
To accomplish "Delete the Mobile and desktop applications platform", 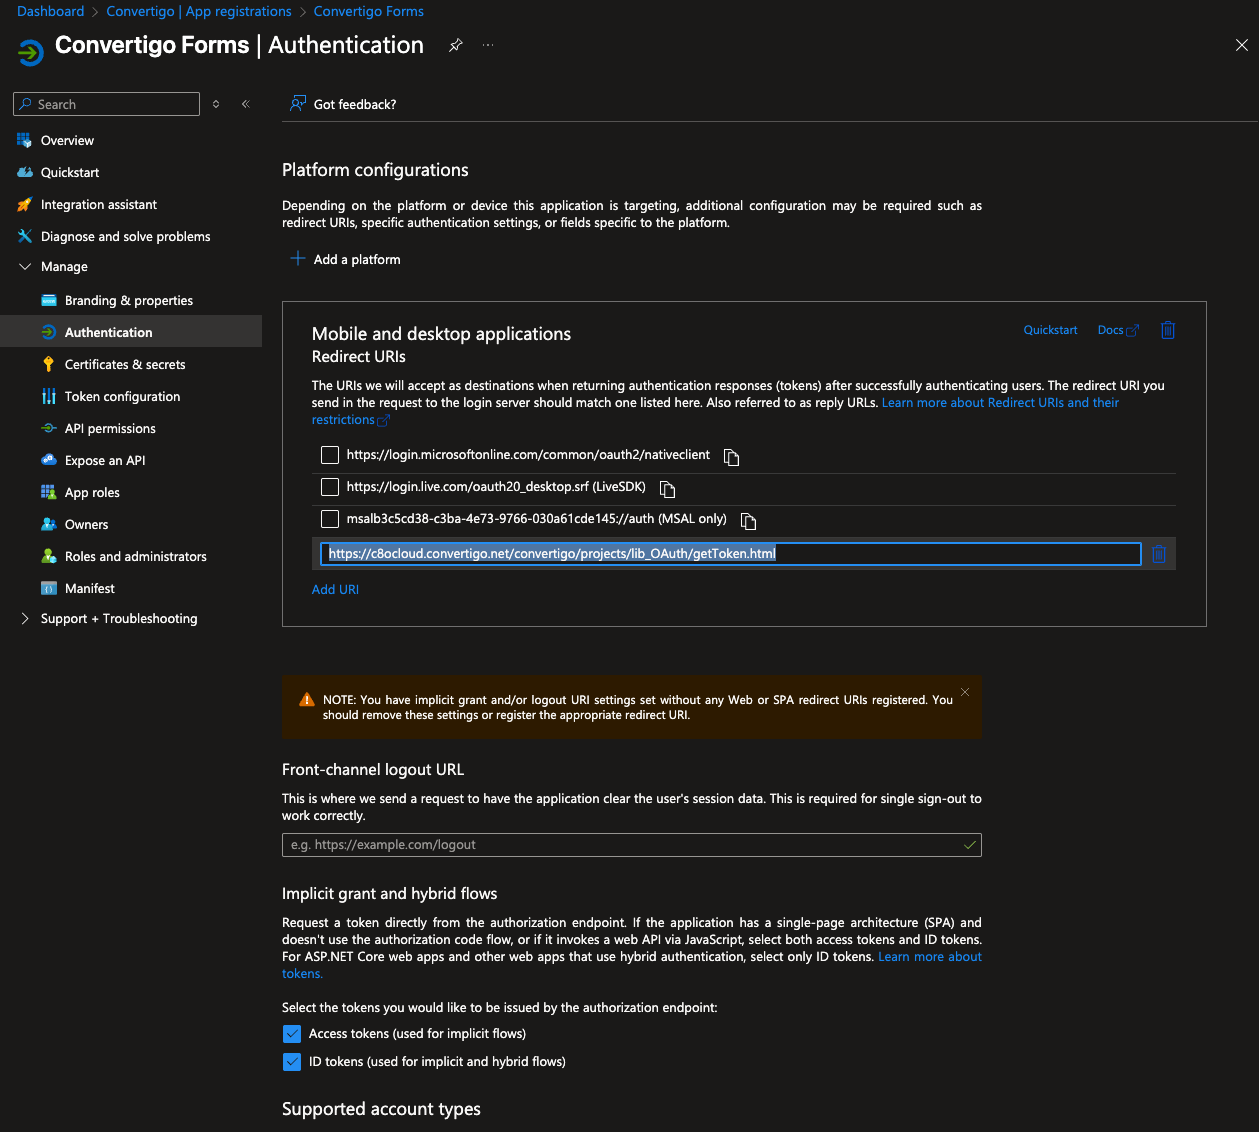I will pos(1167,330).
